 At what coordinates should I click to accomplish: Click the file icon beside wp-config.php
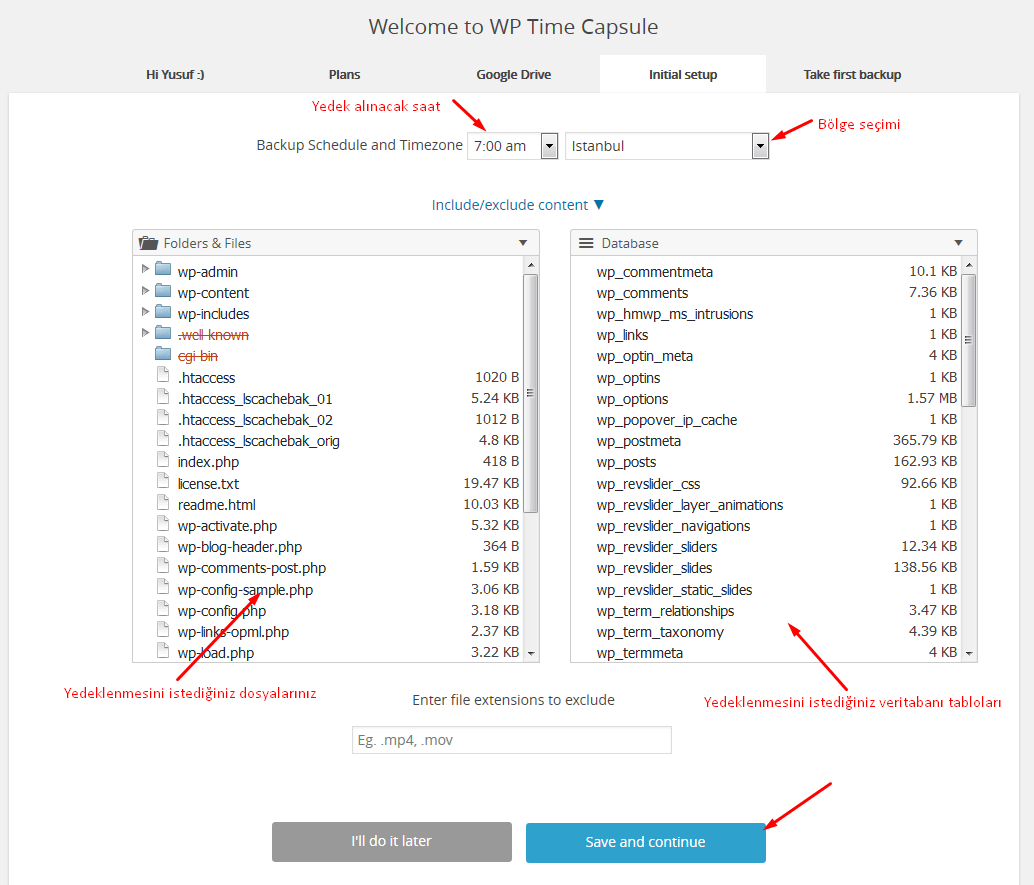[x=162, y=610]
